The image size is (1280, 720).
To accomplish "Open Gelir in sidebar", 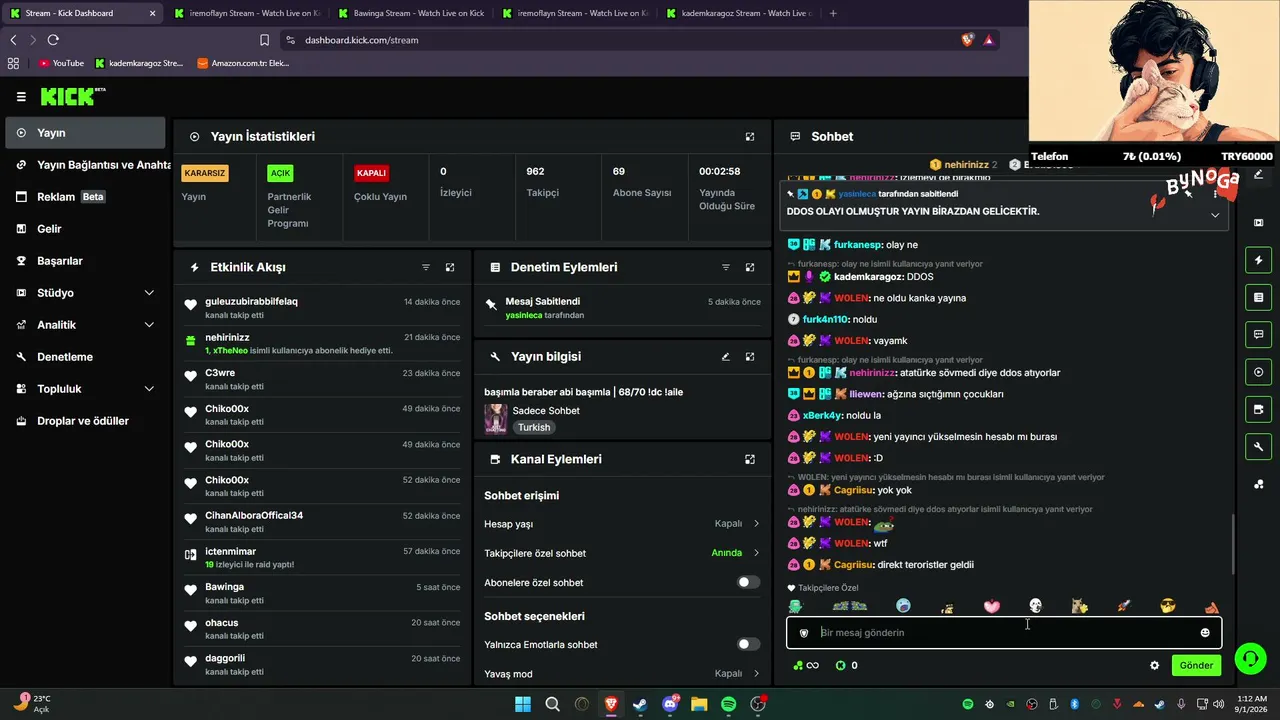I will (x=85, y=229).
